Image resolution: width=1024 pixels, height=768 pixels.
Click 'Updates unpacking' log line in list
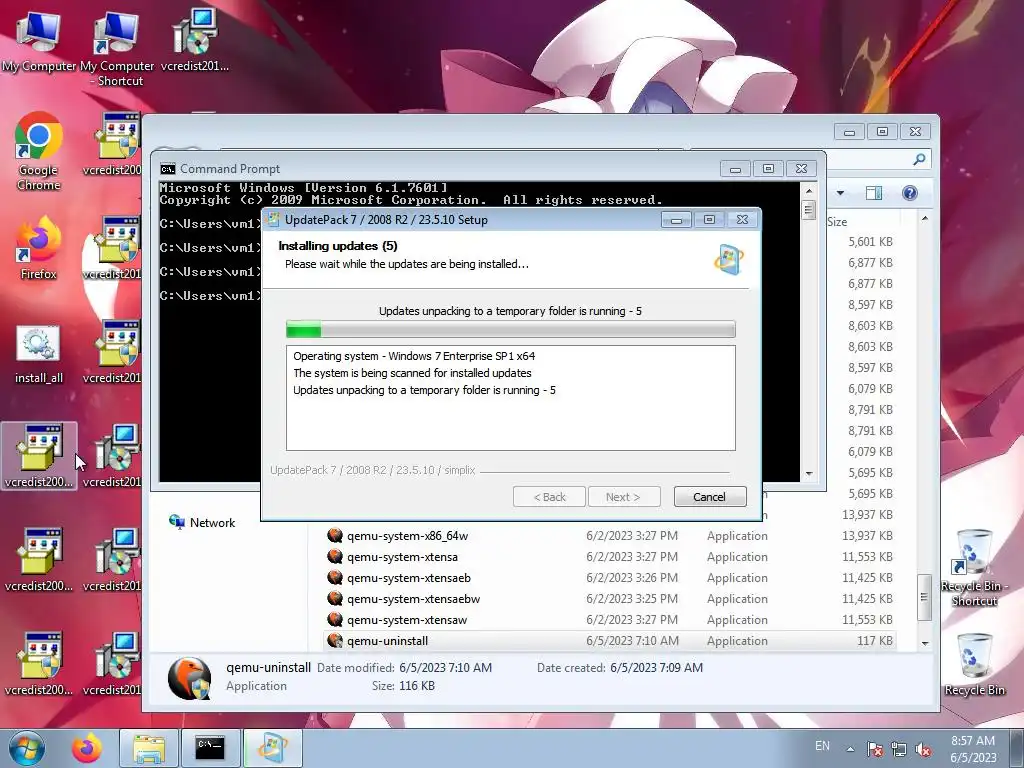424,390
